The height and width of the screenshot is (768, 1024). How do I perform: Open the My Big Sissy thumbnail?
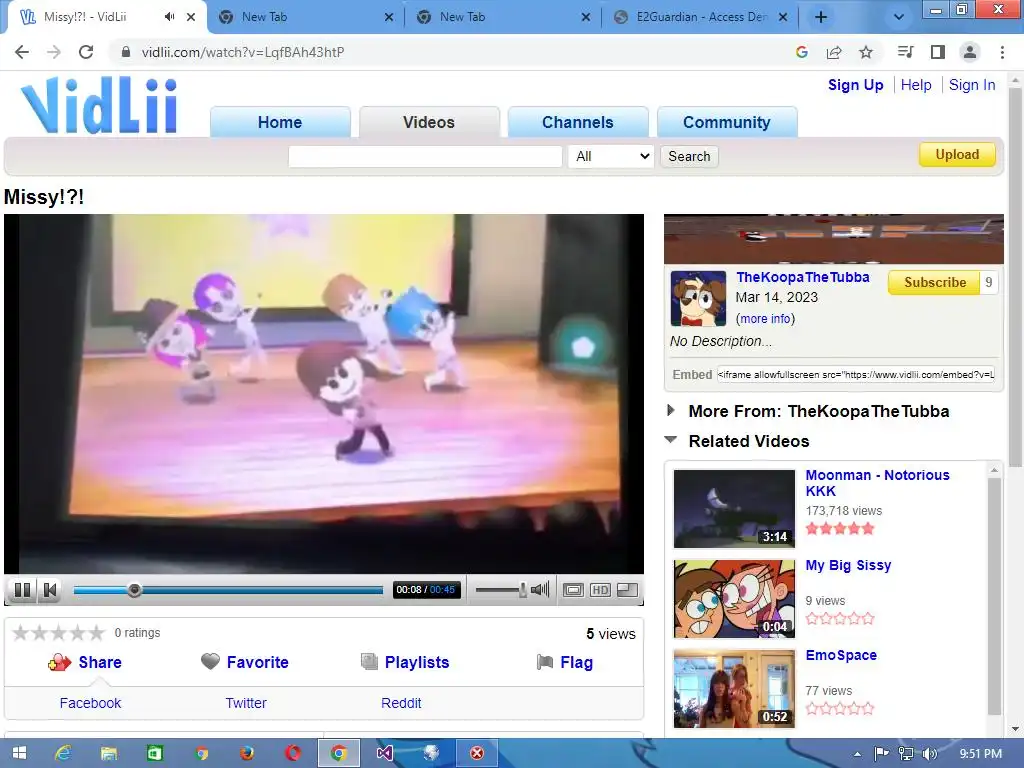tap(734, 599)
